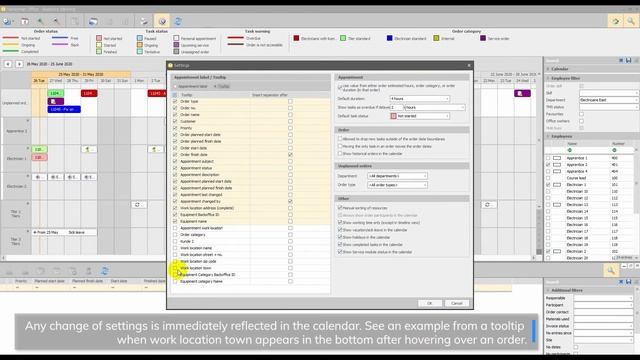Screen dimensions: 640x360
Task: Open the overdue delay unit hours dropdown
Action: [434, 107]
